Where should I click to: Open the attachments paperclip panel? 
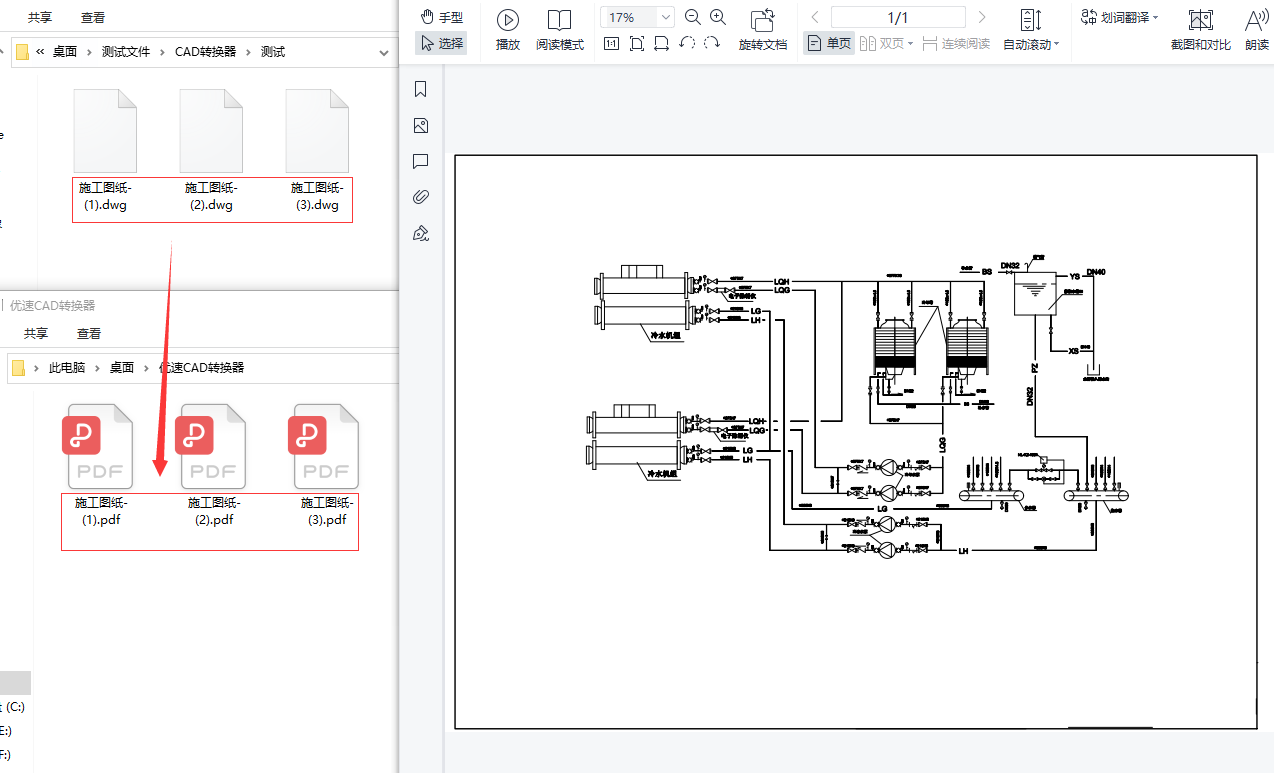point(421,197)
